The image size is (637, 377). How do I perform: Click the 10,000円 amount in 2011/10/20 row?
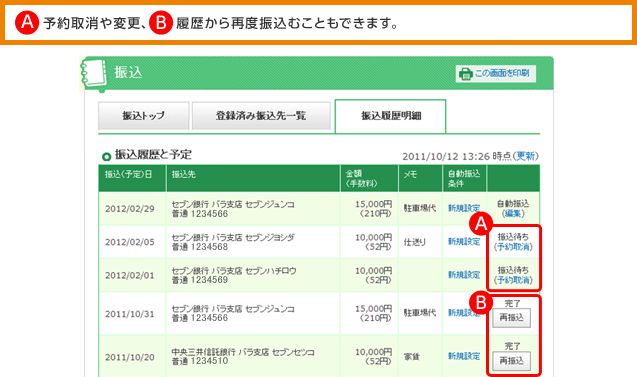coord(374,352)
